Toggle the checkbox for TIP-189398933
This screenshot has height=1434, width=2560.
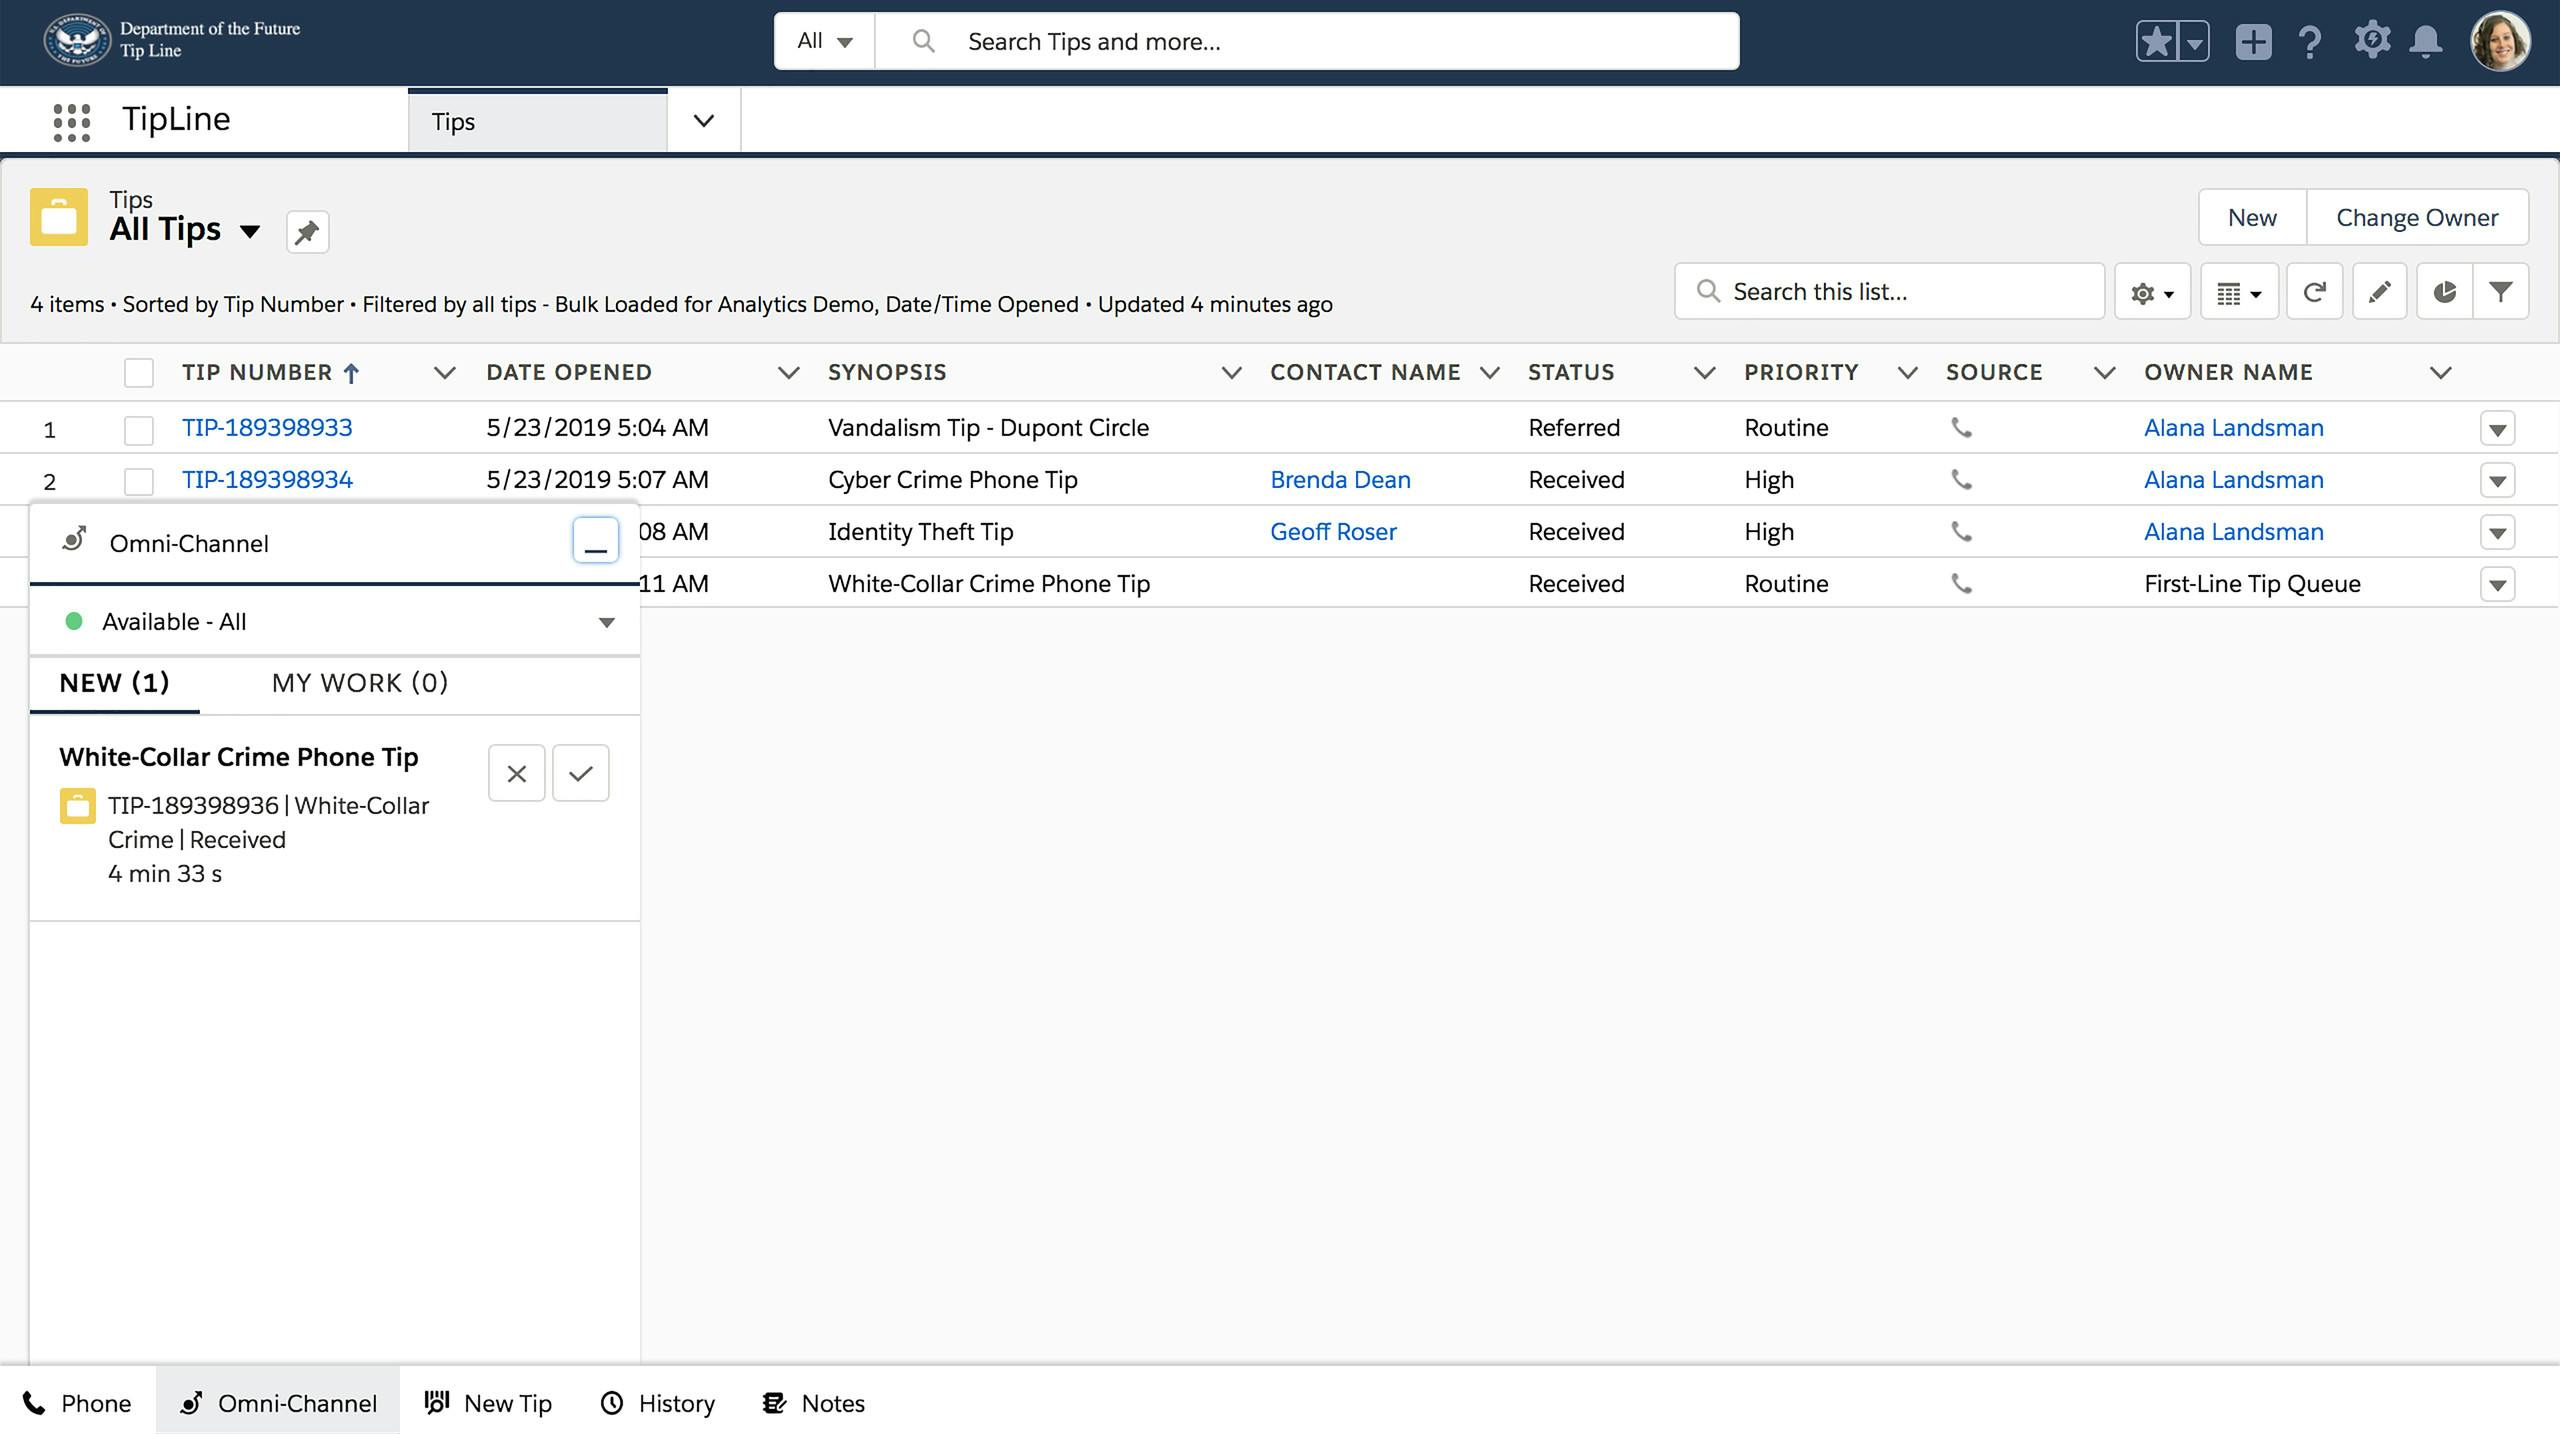coord(139,427)
